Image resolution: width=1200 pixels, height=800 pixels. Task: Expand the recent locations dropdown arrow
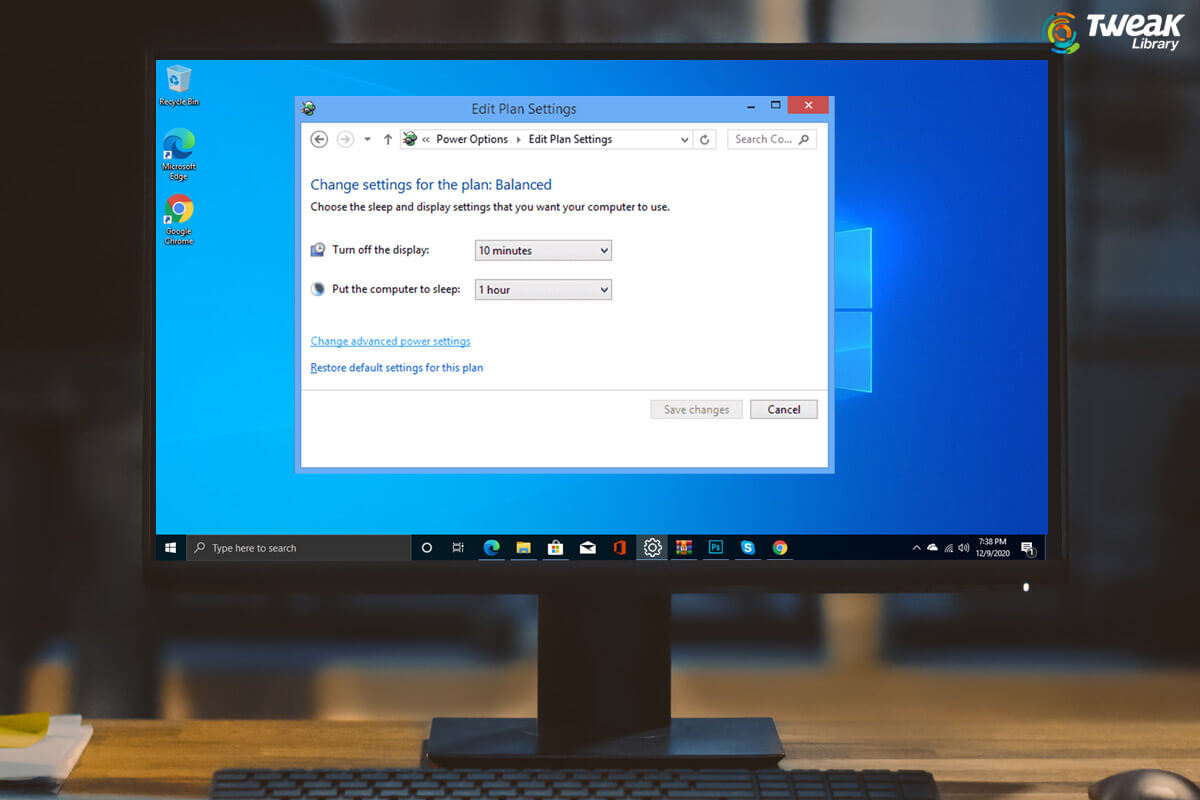(366, 139)
